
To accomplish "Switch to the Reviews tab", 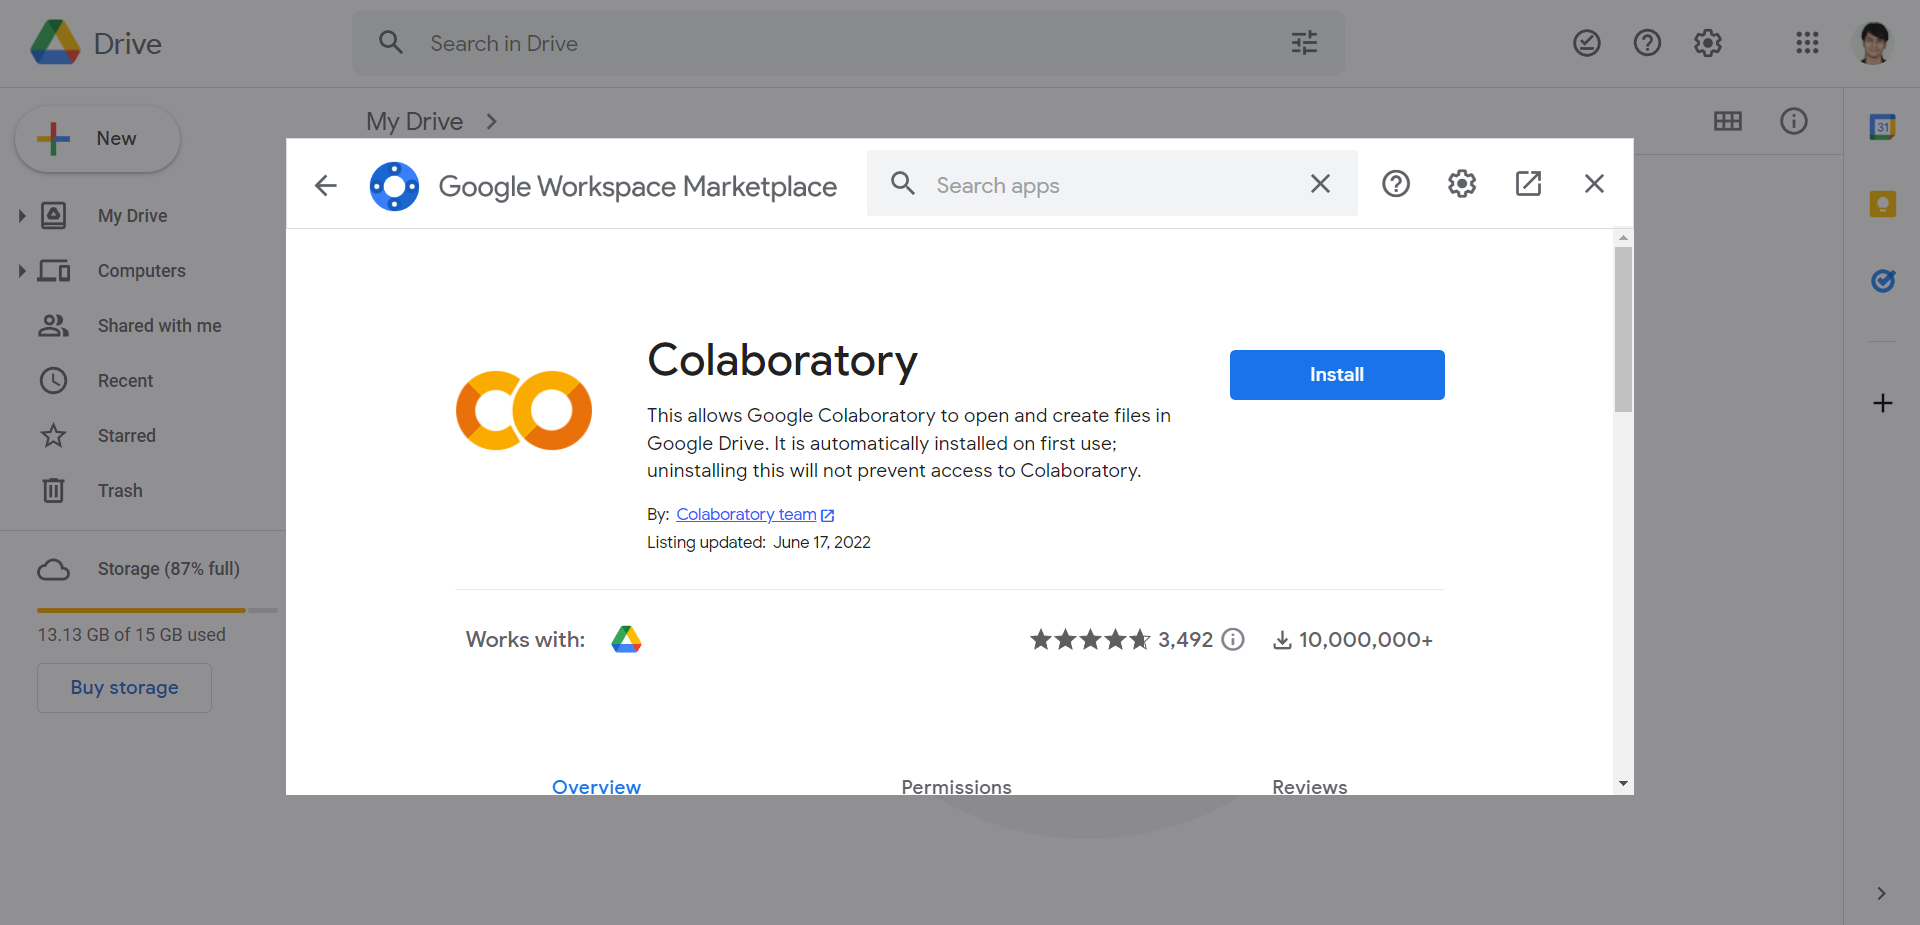I will (1309, 787).
